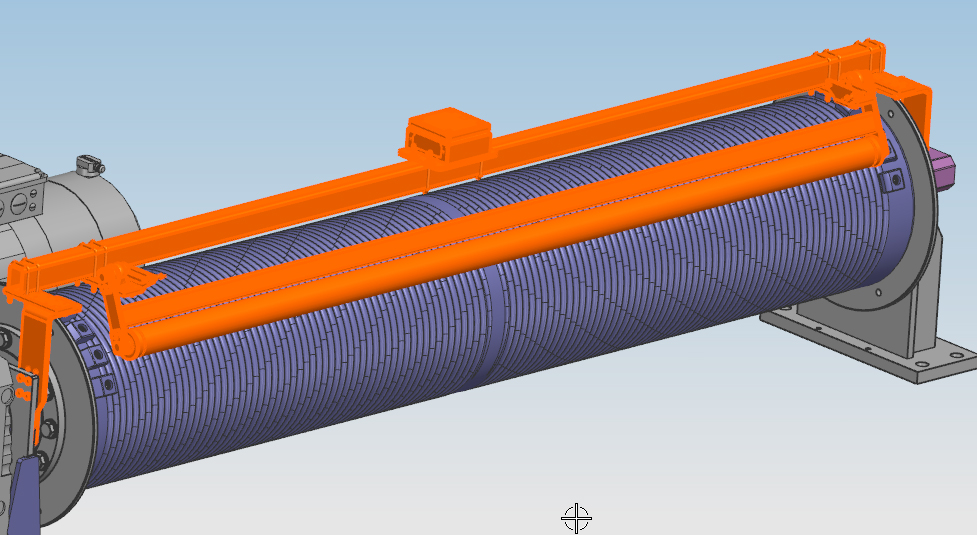Click the small purple shaft end cap
977x535 pixels.
tap(944, 167)
